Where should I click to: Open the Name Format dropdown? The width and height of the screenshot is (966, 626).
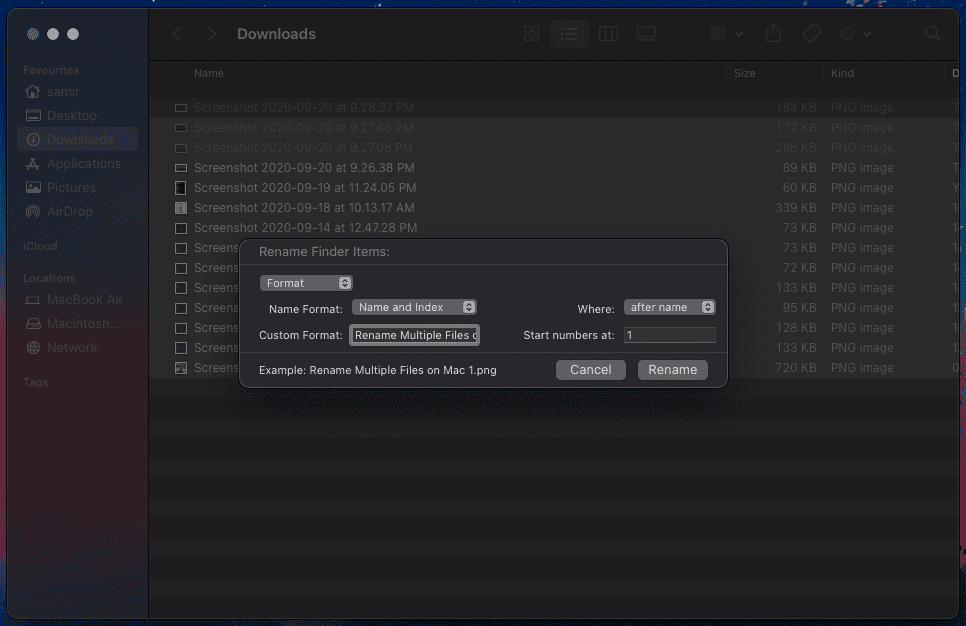(414, 307)
